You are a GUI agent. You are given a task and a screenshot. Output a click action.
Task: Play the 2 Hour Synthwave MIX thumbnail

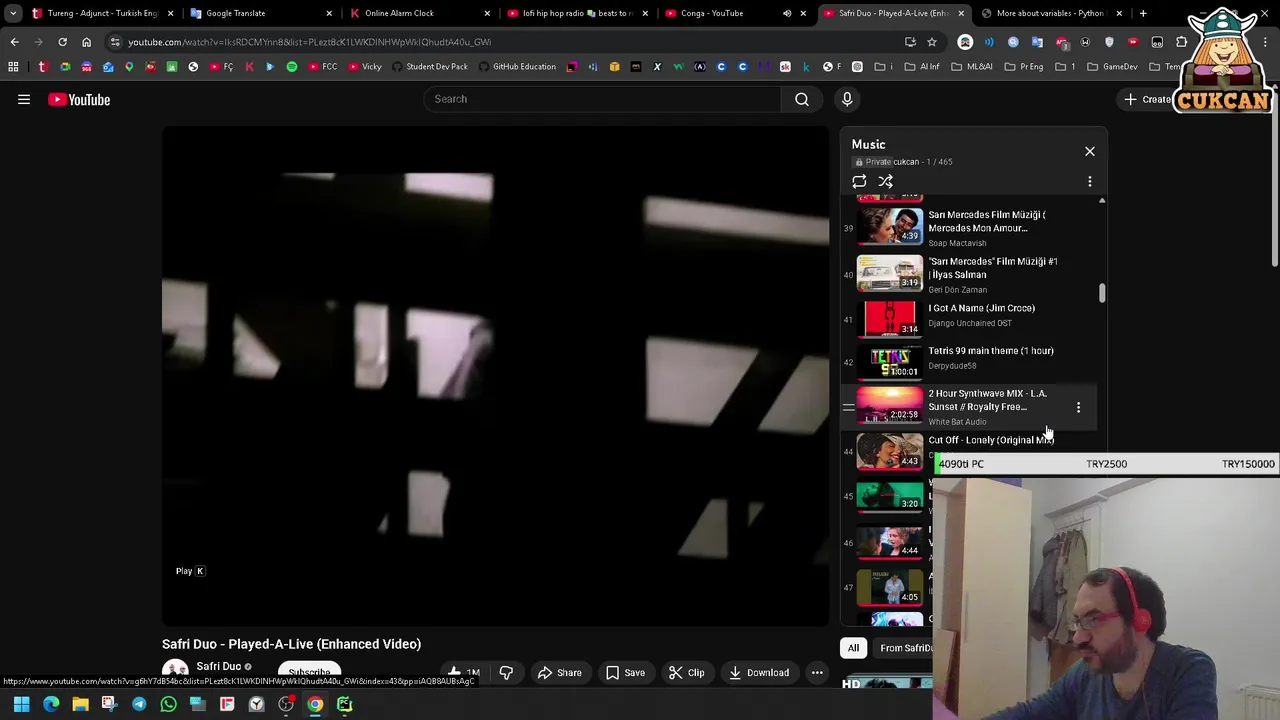tap(890, 407)
